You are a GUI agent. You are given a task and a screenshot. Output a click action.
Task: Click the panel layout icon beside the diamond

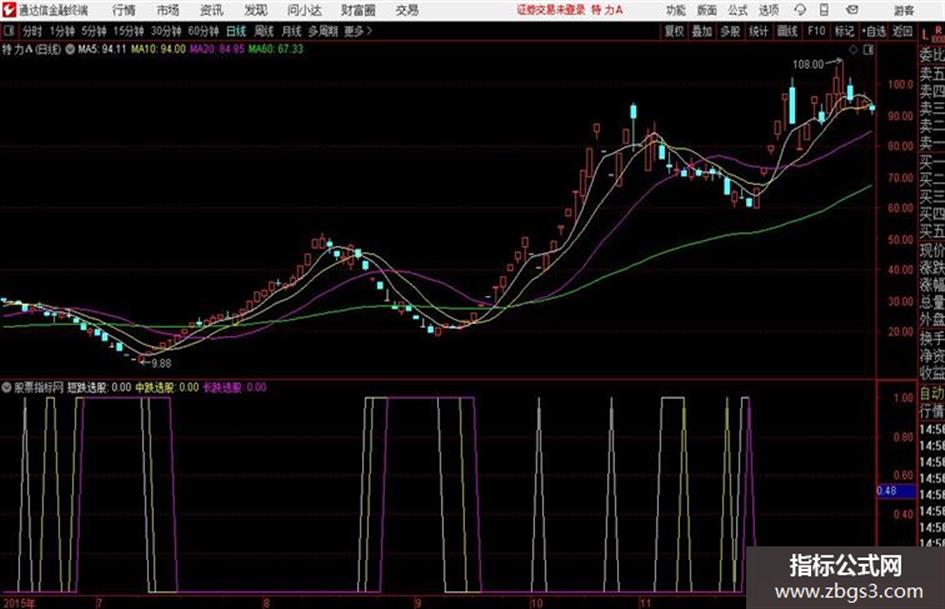[x=868, y=50]
